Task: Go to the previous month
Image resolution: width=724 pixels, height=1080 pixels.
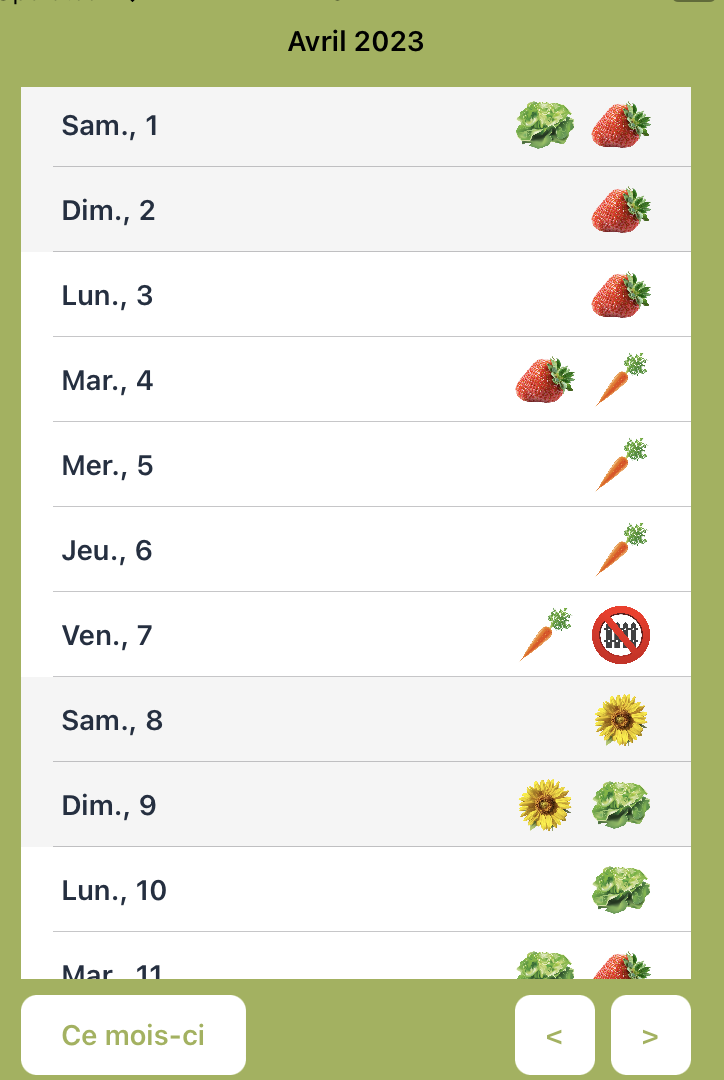Action: pyautogui.click(x=555, y=1035)
